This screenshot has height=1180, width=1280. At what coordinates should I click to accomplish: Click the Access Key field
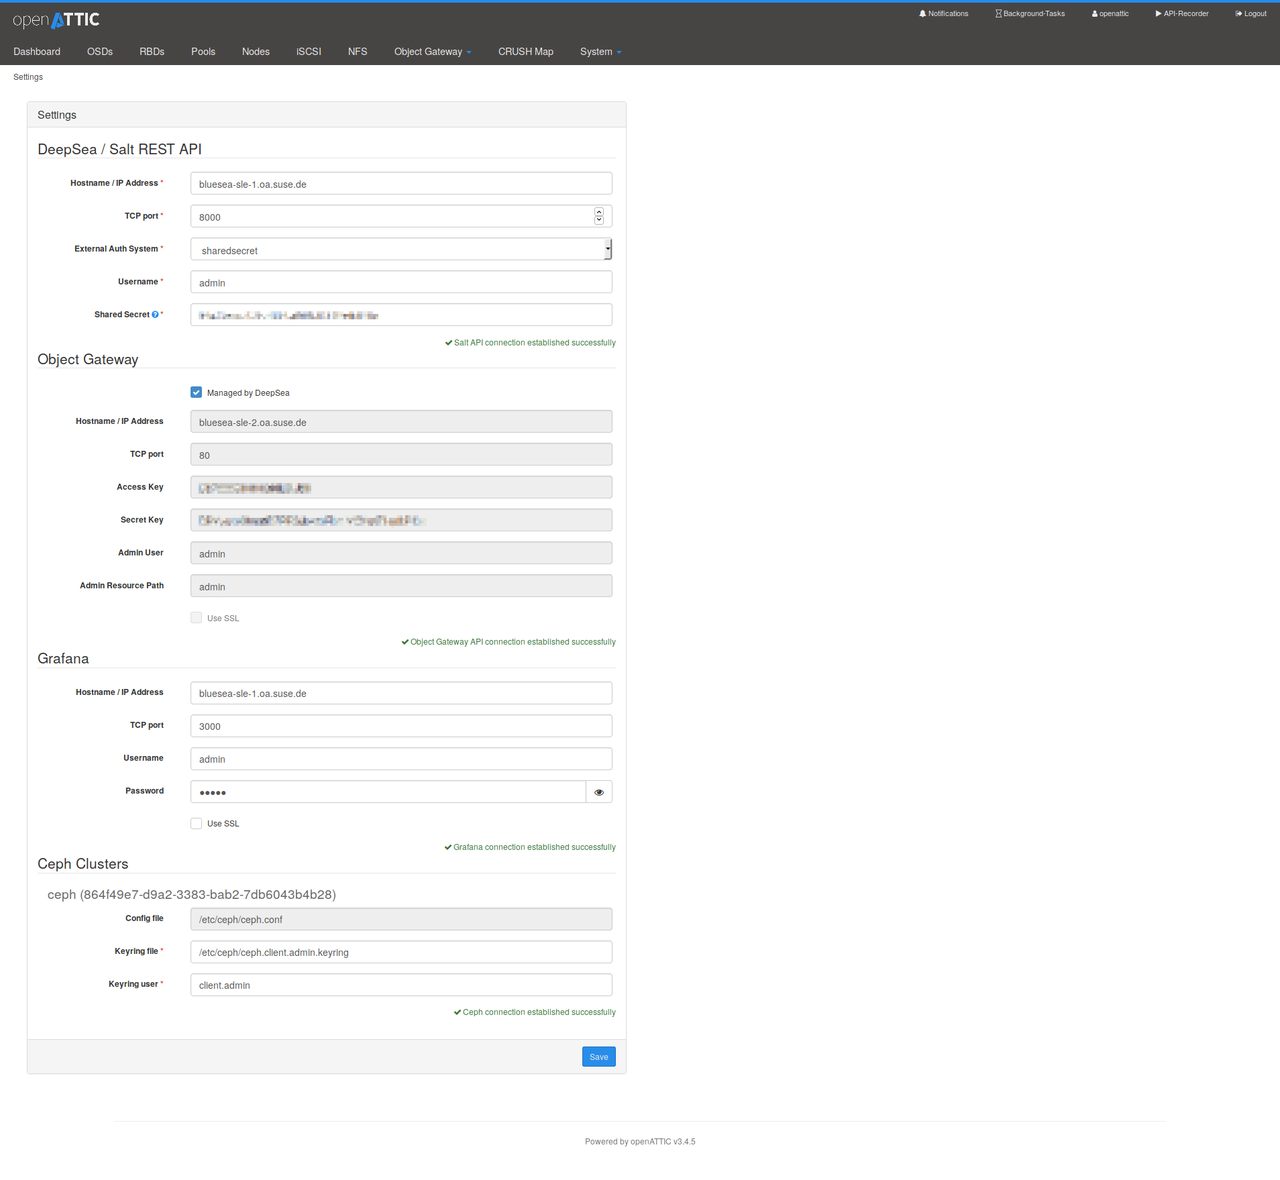coord(401,488)
